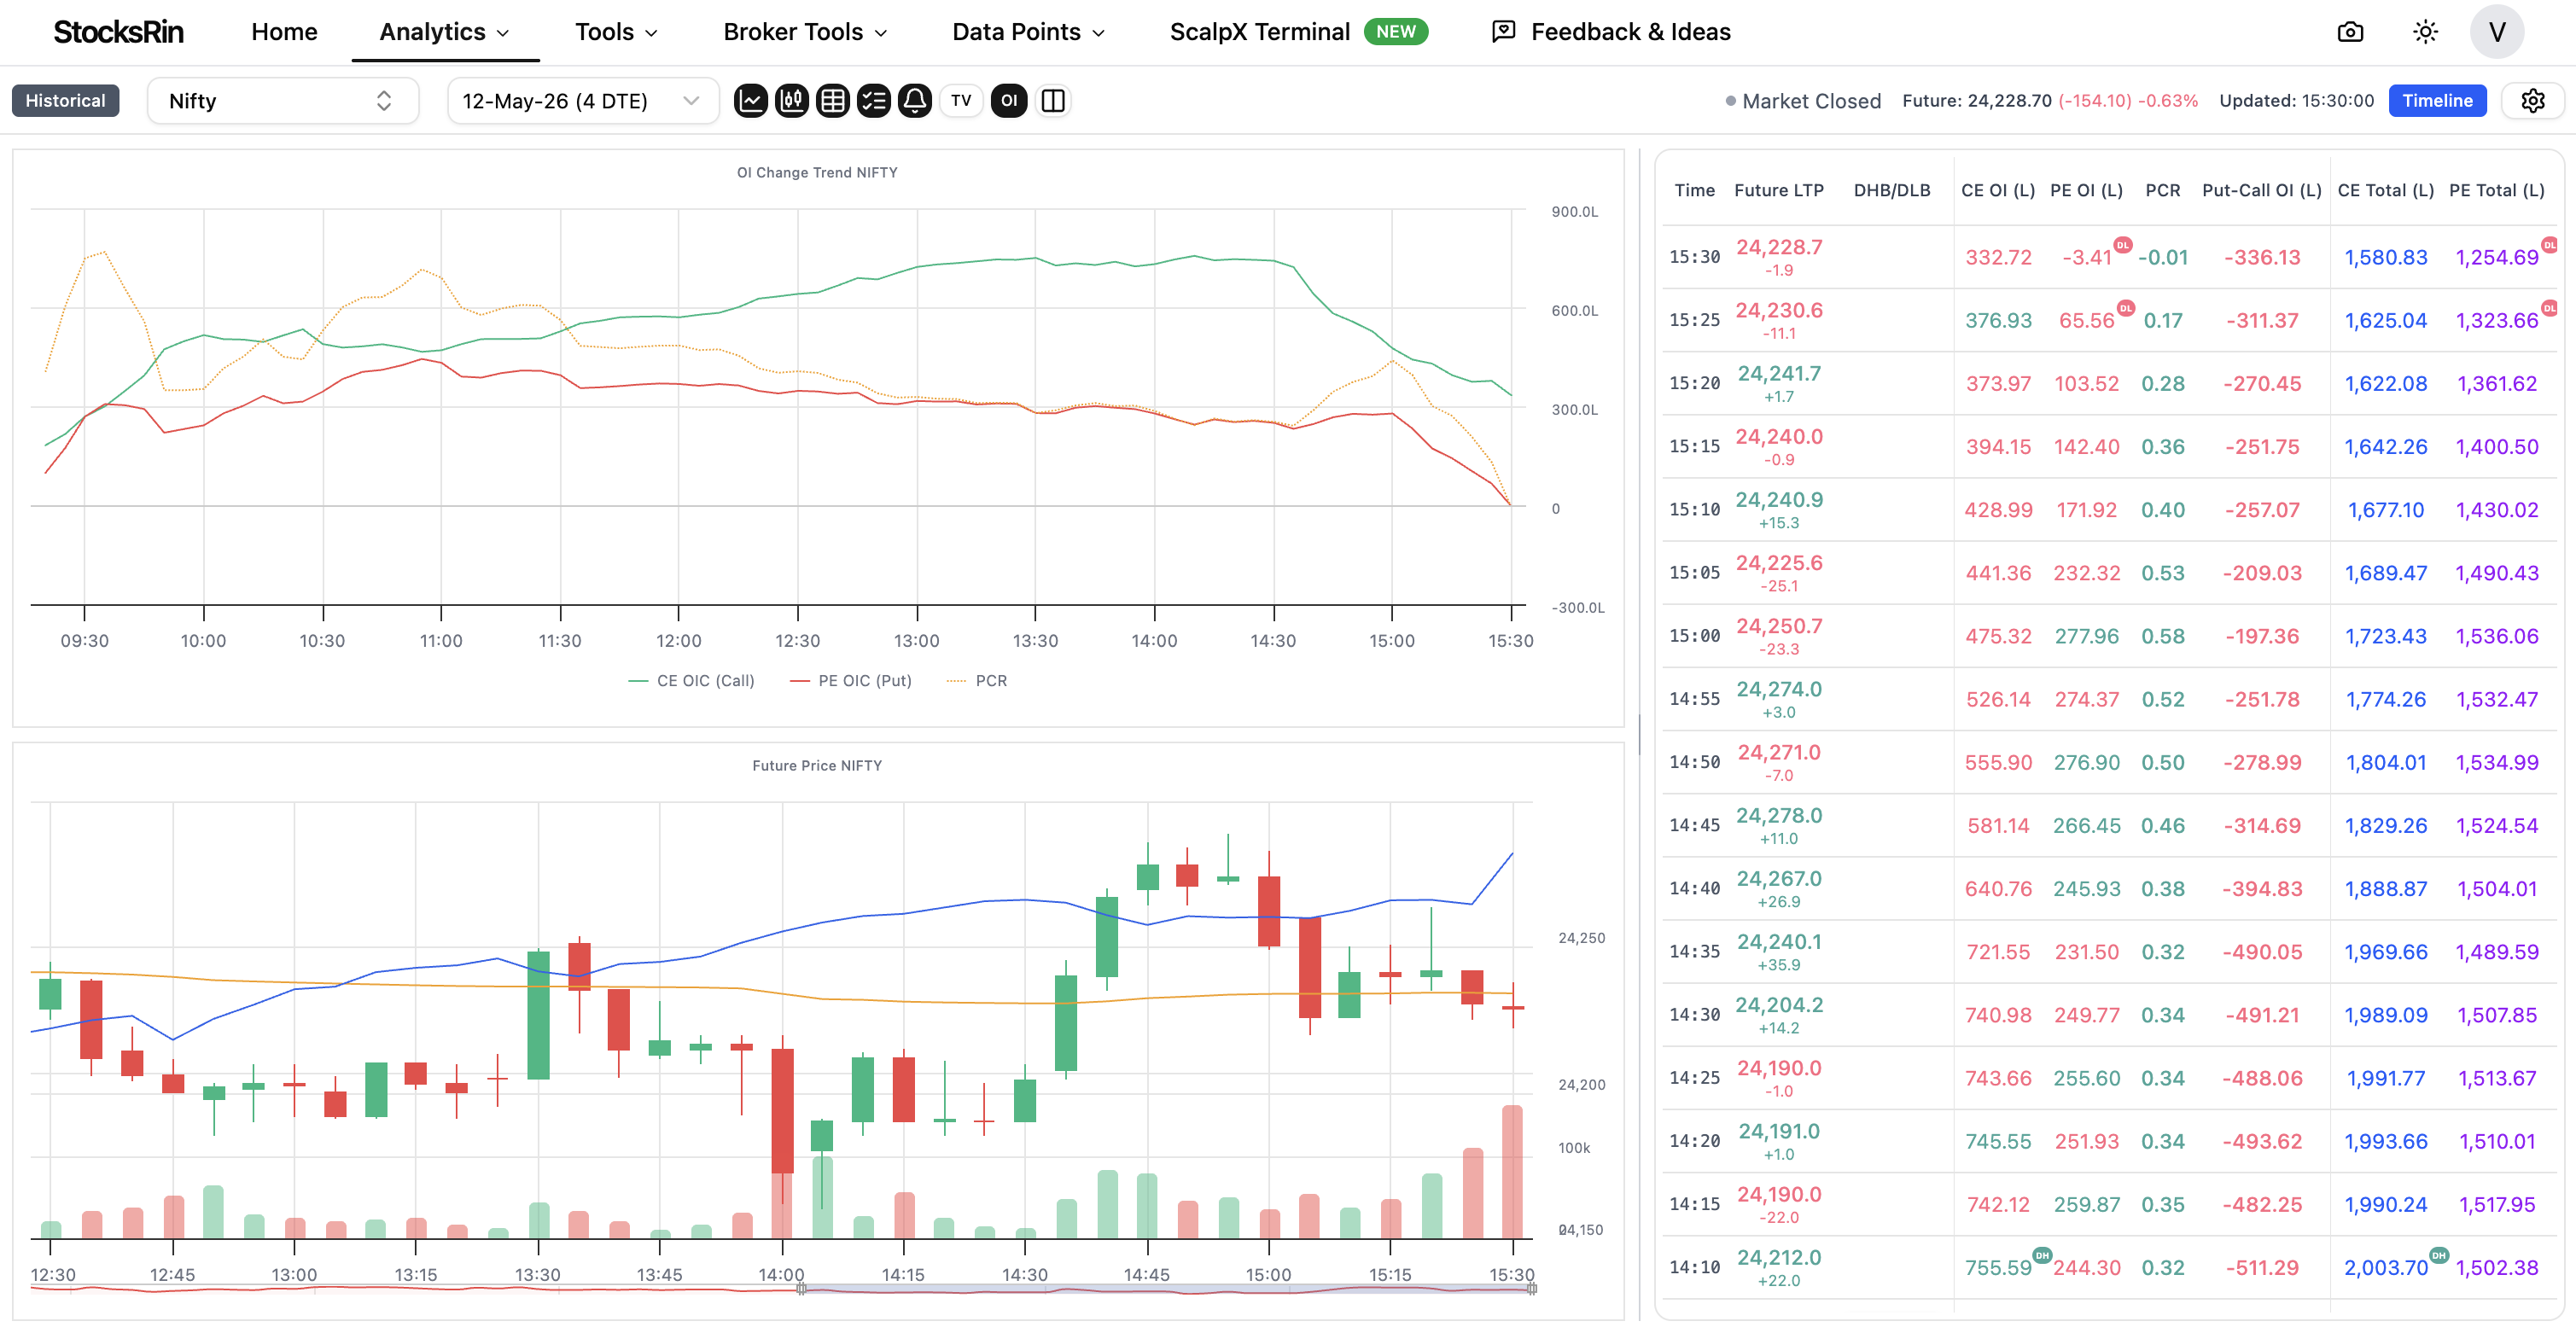Expand the 12-May-26 expiry dropdown

(x=583, y=101)
